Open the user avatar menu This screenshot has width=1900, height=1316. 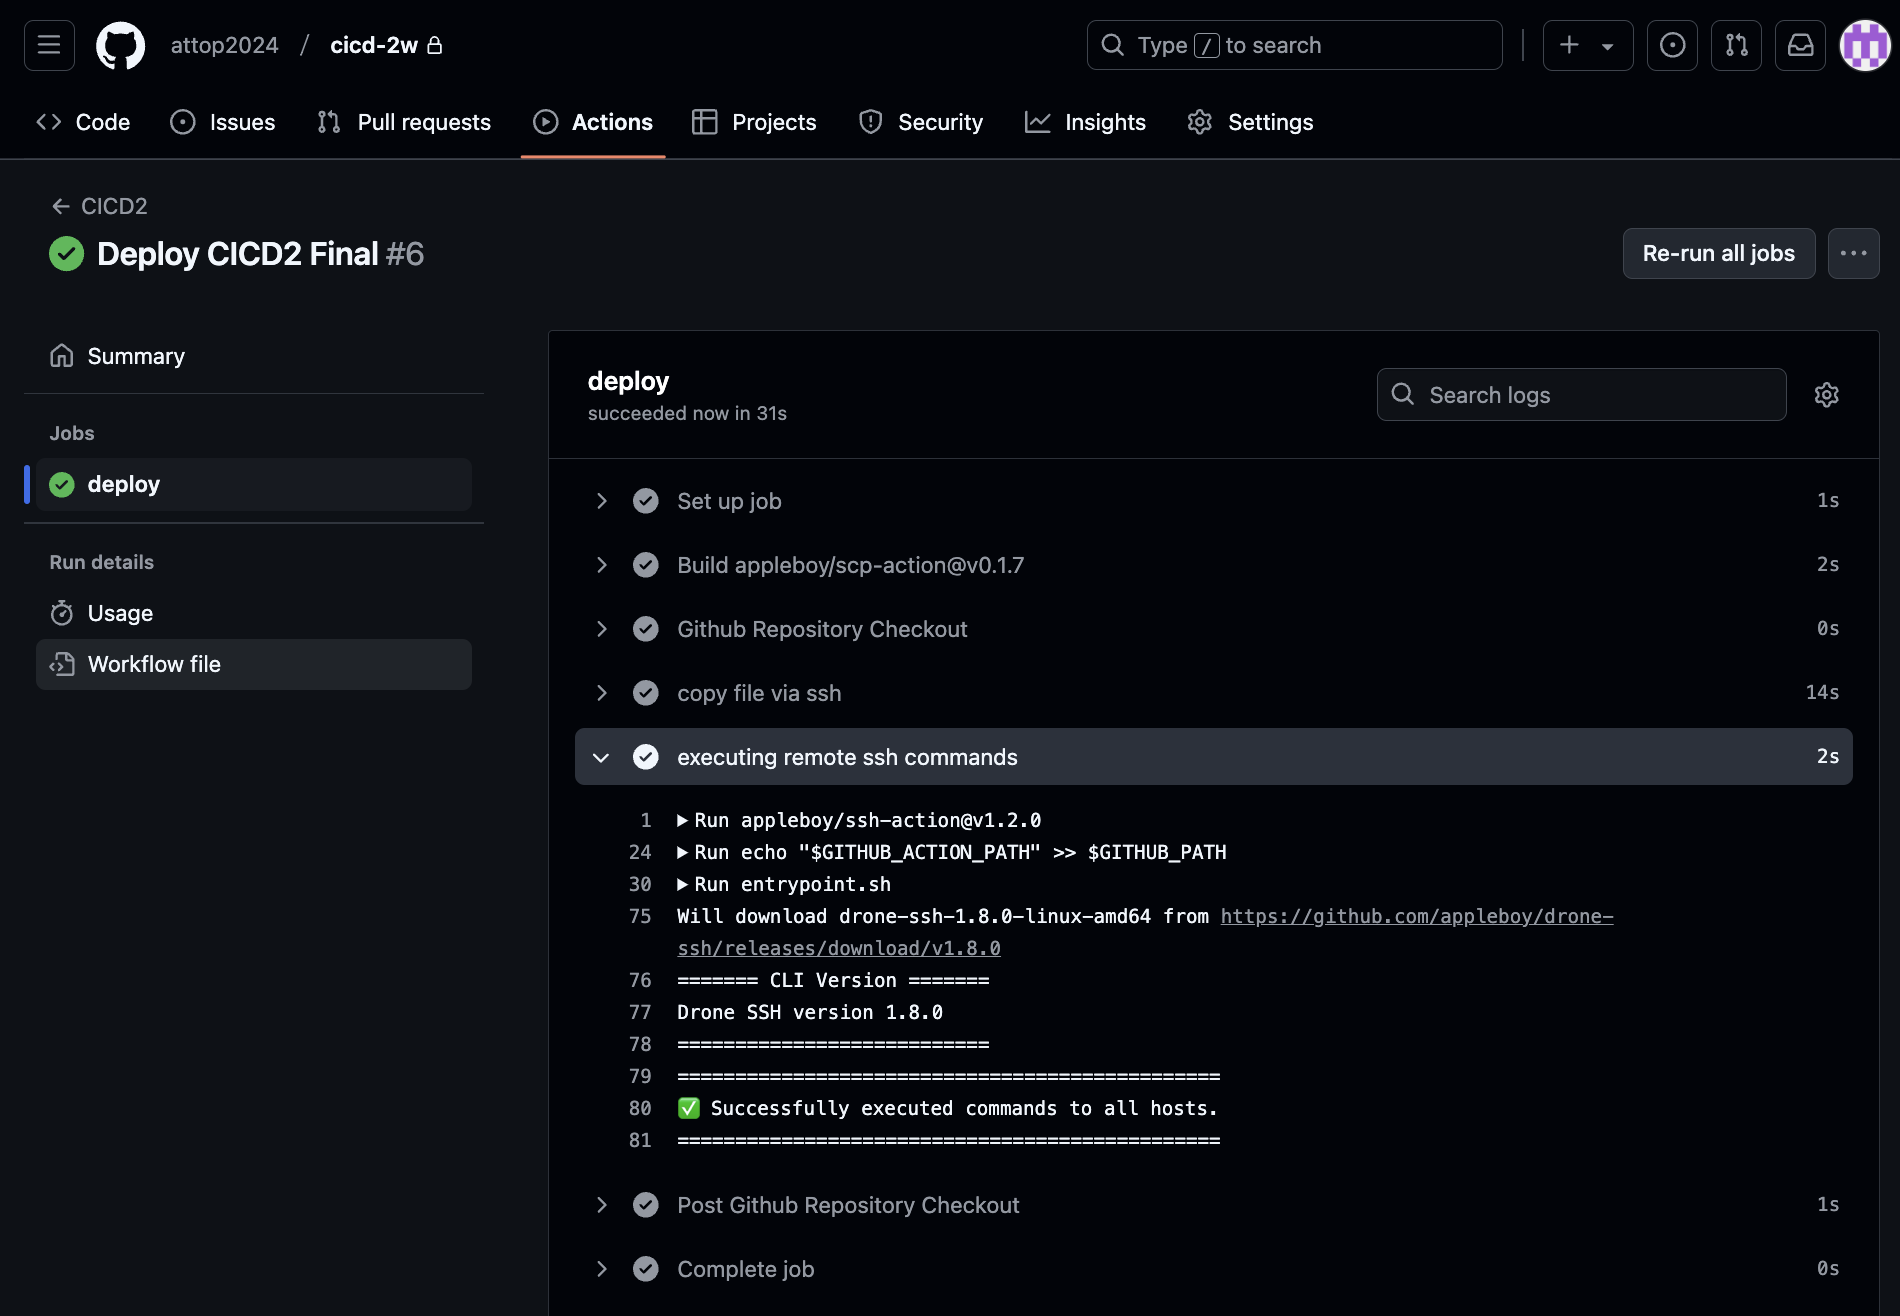pos(1865,45)
